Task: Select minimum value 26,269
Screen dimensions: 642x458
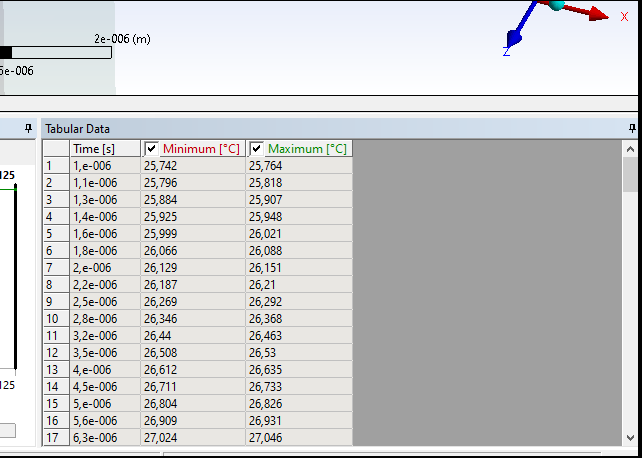Action: [x=193, y=302]
